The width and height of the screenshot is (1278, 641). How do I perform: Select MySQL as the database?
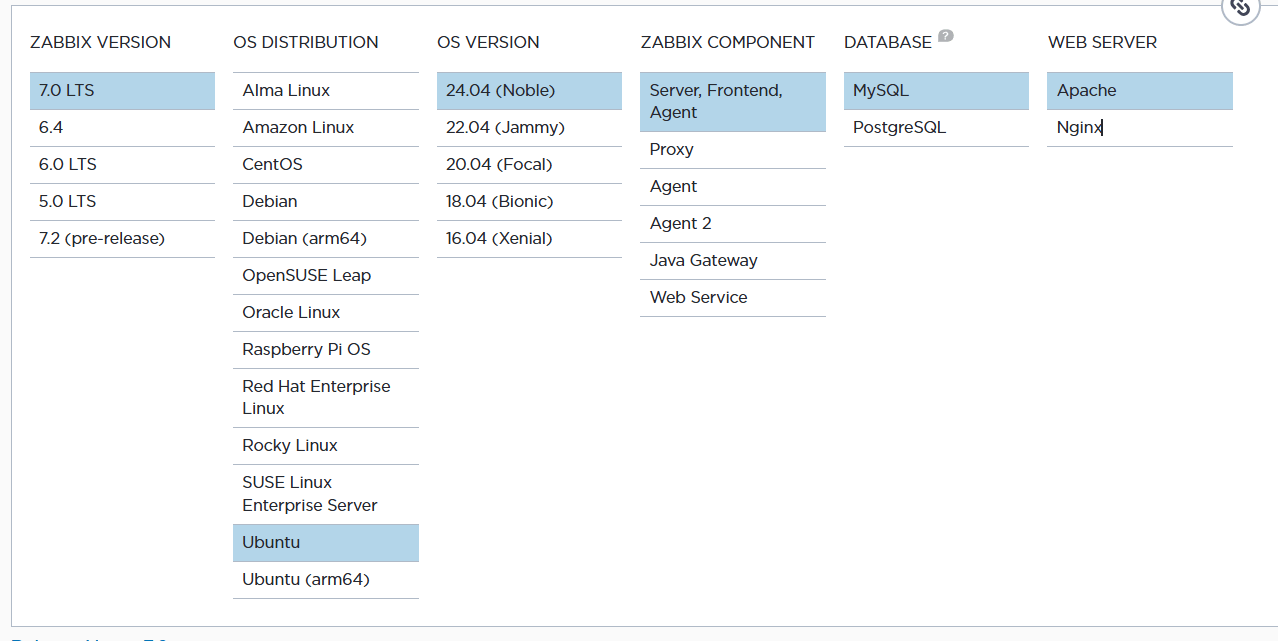coord(936,90)
